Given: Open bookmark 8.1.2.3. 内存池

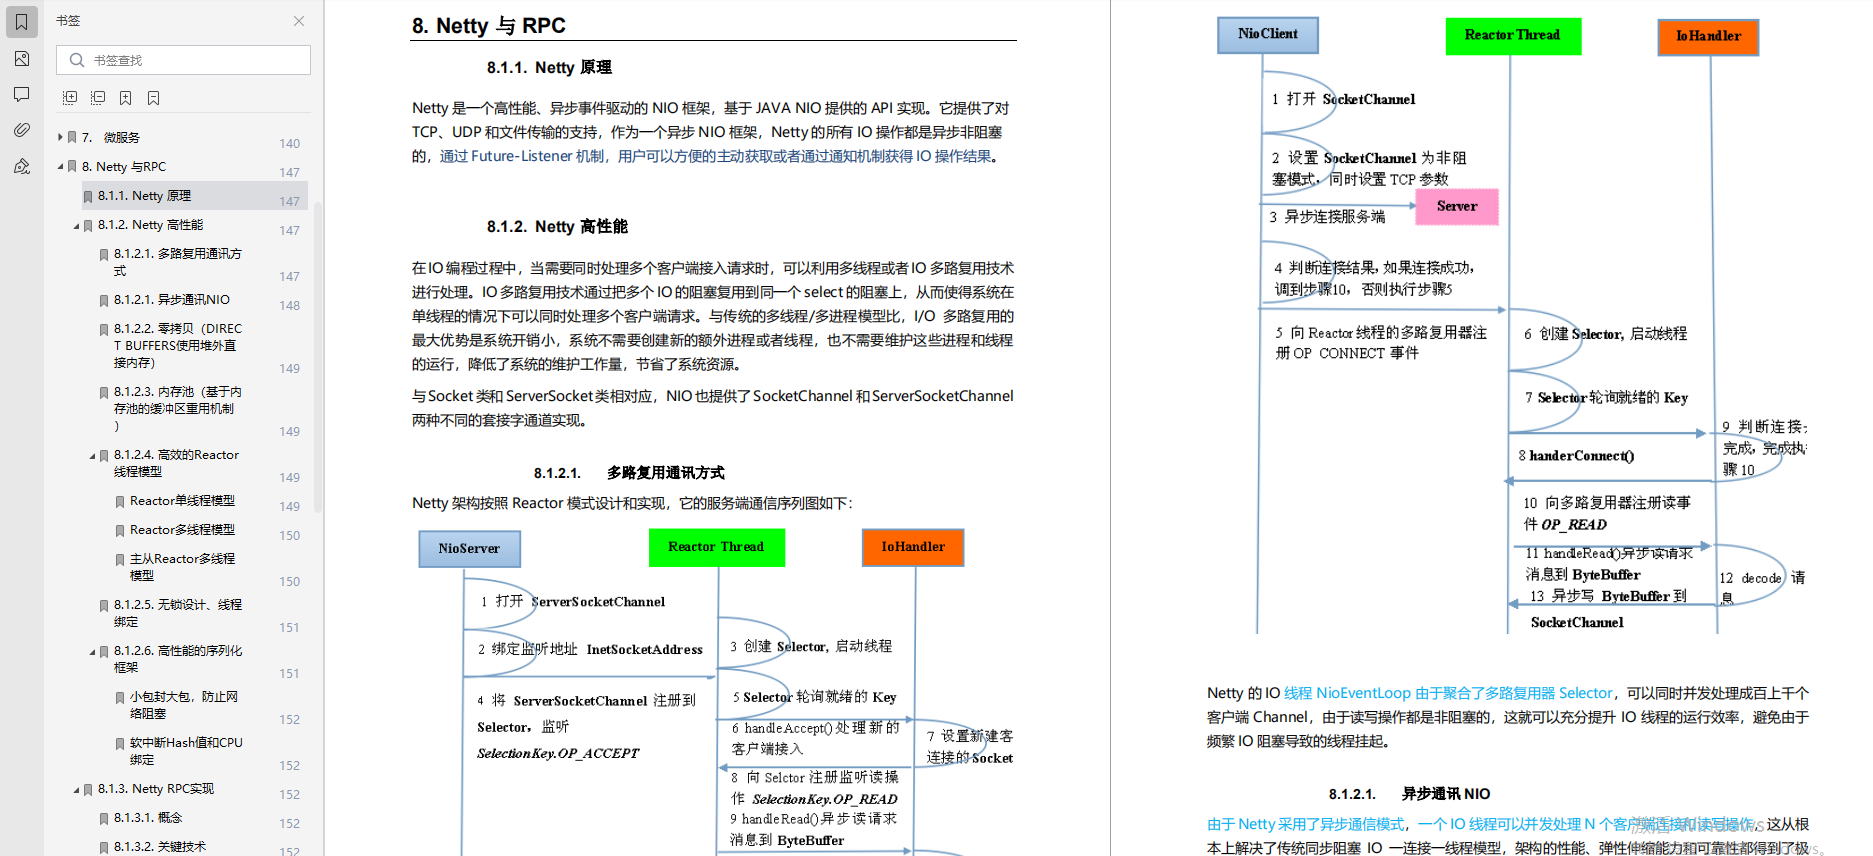Looking at the screenshot, I should tap(177, 408).
